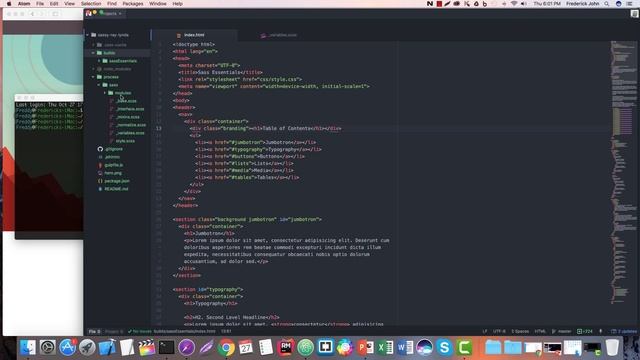Click the 2 Spaces indentation setting
The image size is (640, 360).
click(x=520, y=331)
